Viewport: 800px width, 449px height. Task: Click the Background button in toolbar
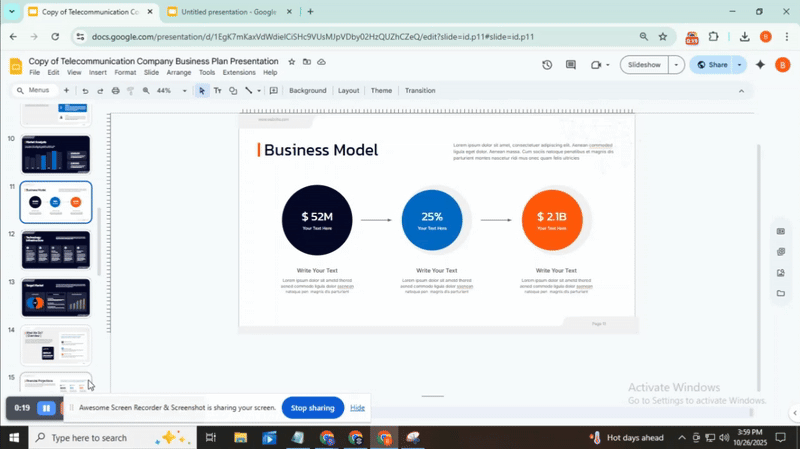[307, 91]
